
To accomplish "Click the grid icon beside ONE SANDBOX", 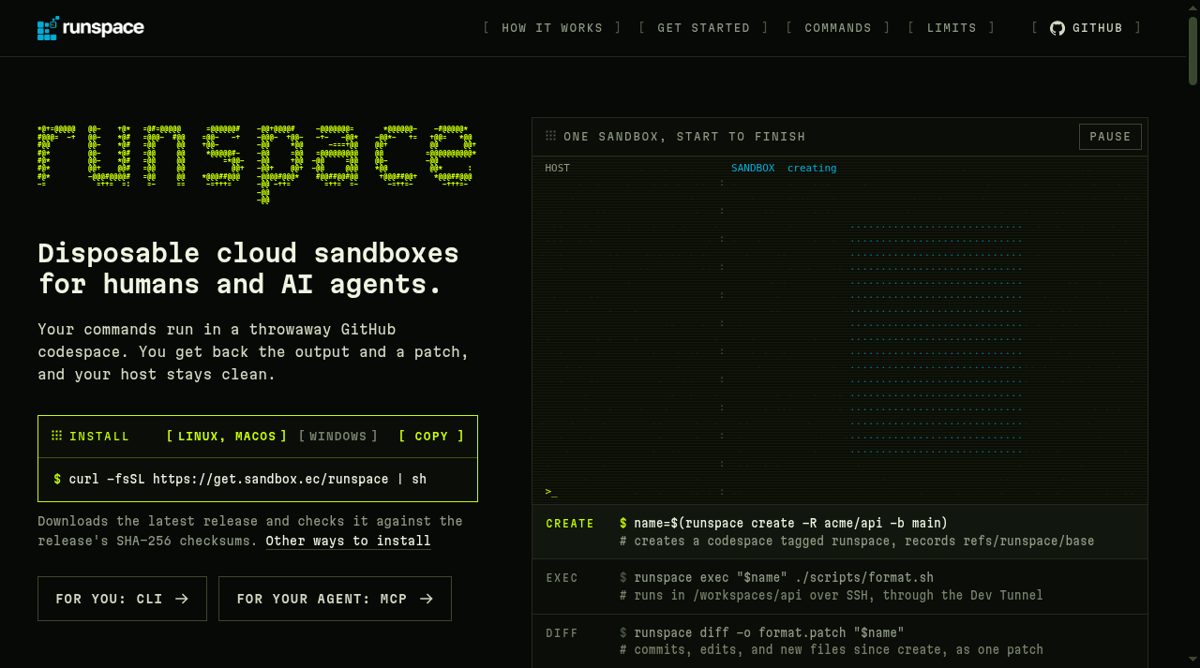I will coord(550,136).
